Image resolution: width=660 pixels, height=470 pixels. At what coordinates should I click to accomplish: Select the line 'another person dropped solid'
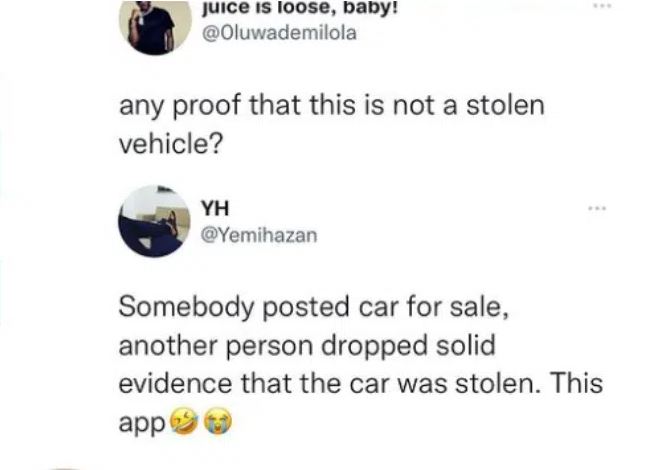coord(307,346)
